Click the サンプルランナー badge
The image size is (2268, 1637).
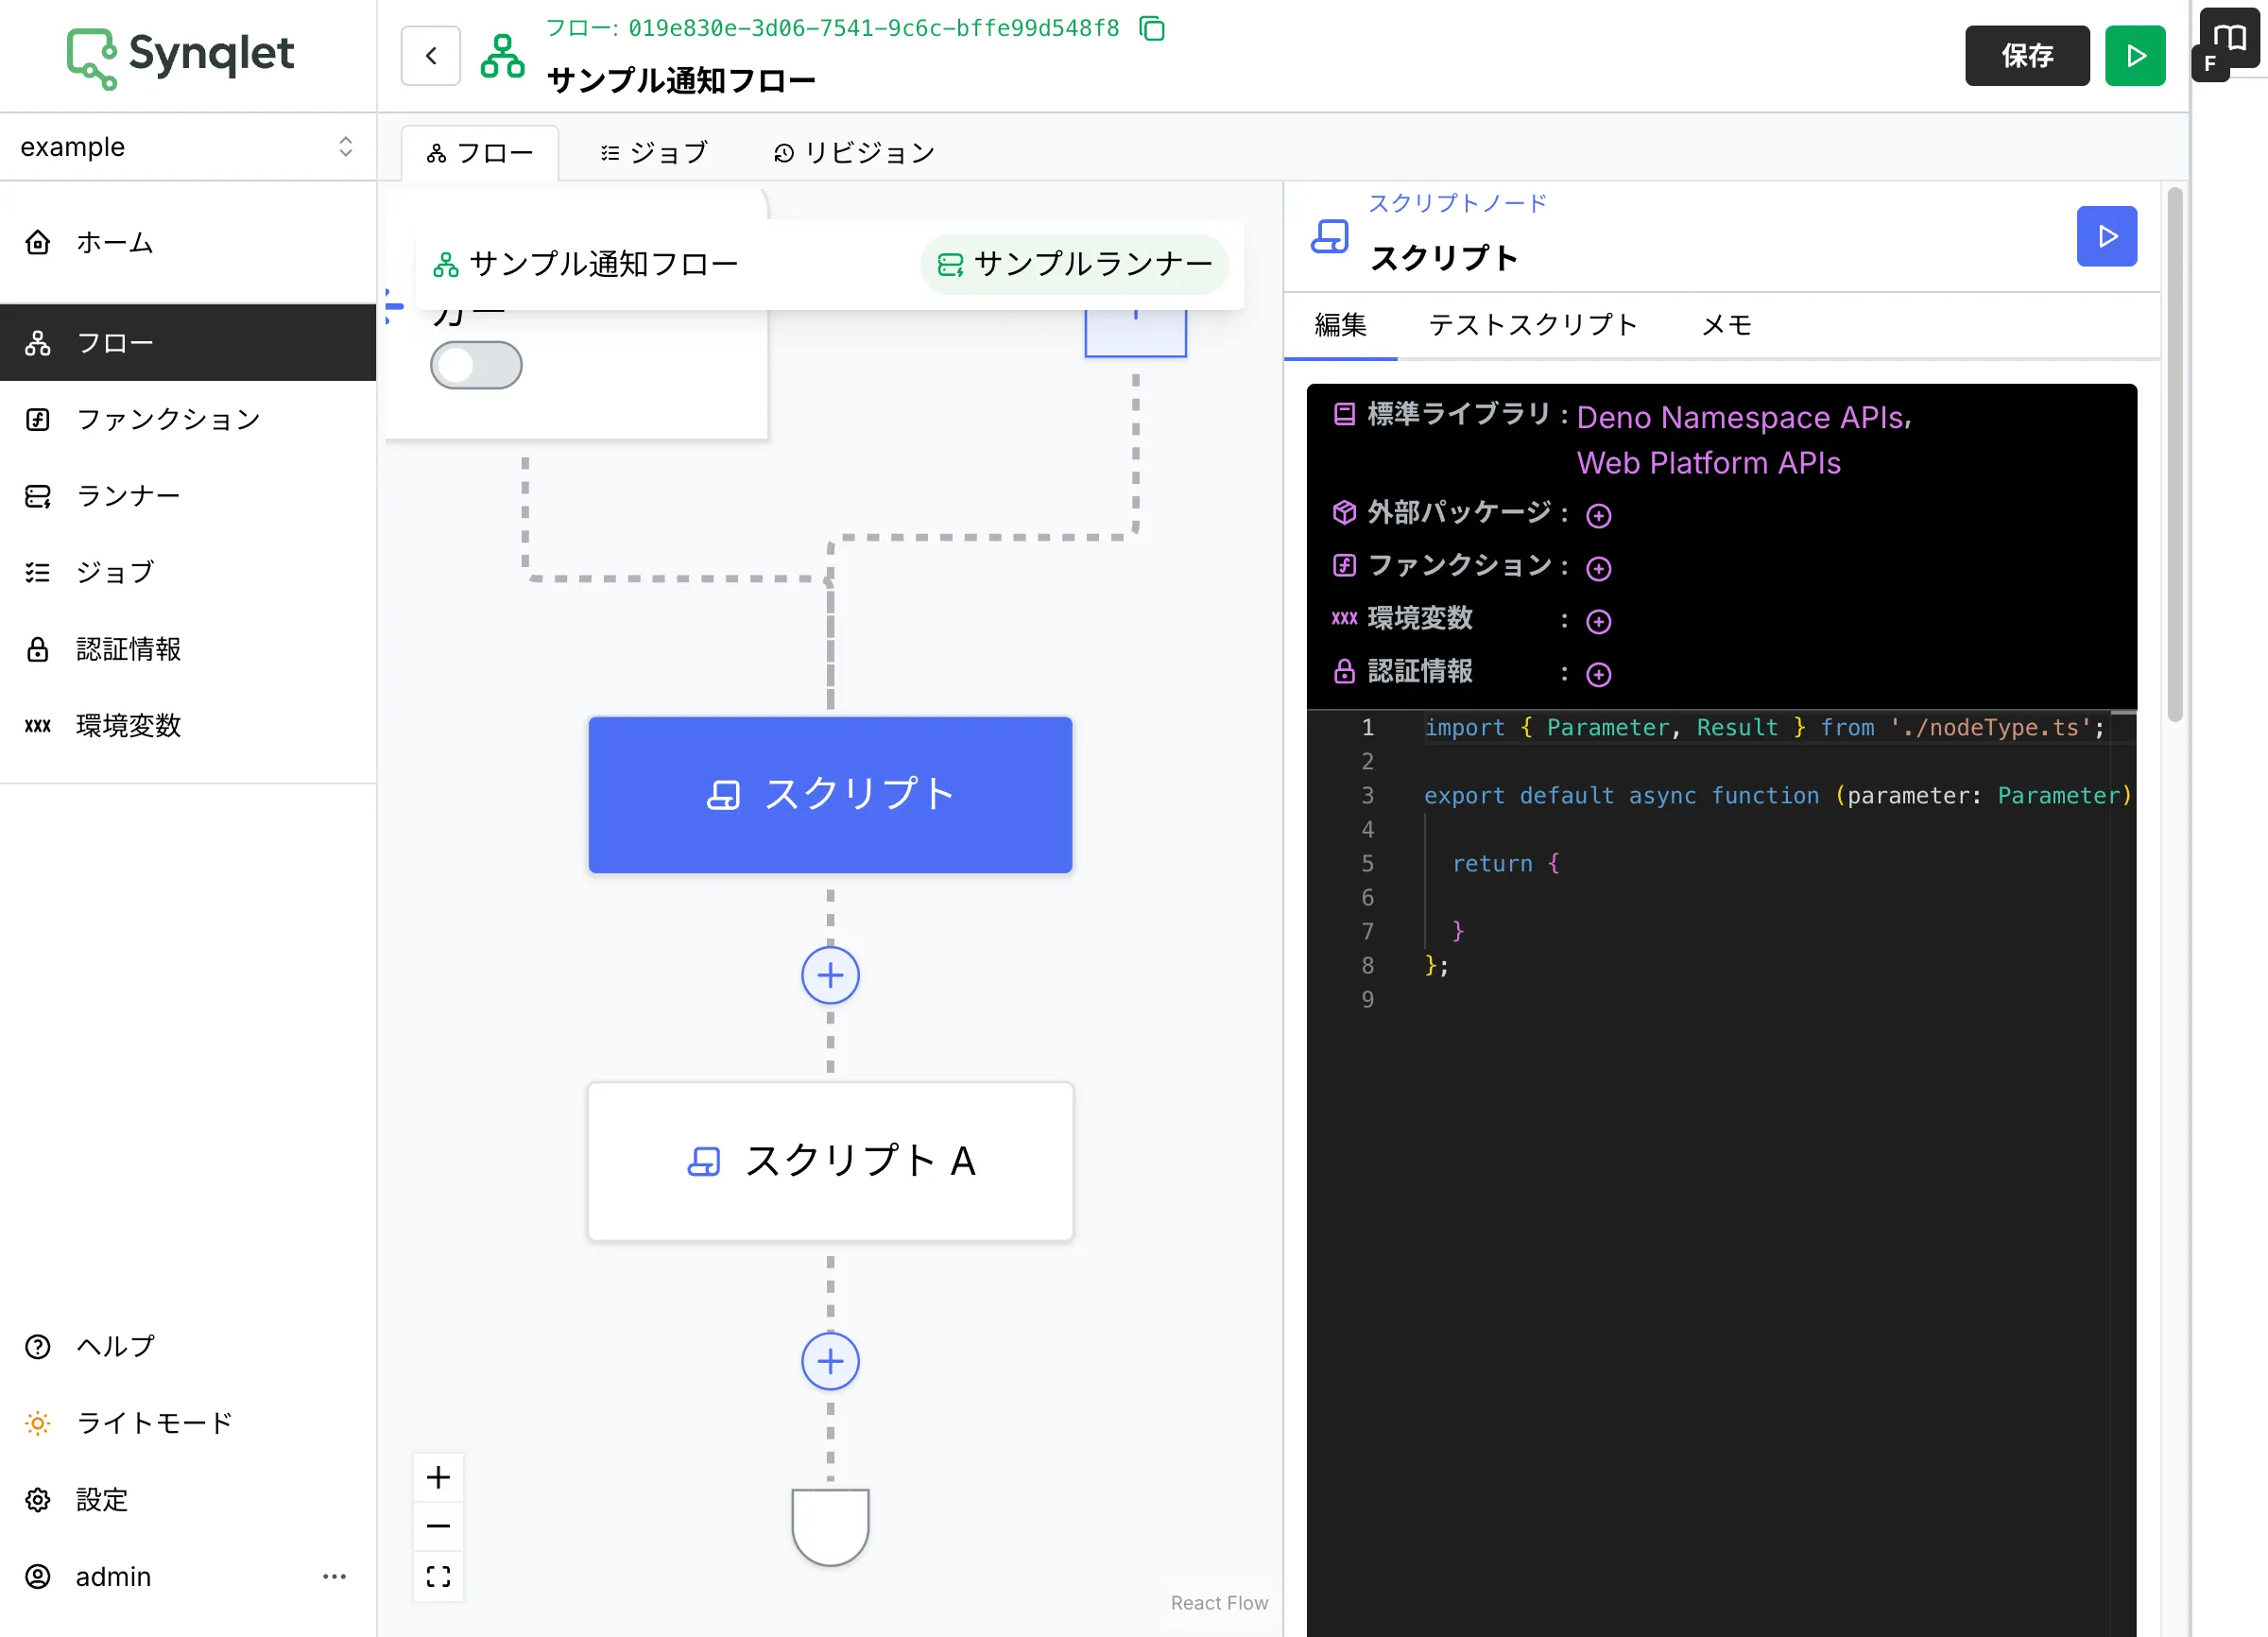pos(1074,264)
